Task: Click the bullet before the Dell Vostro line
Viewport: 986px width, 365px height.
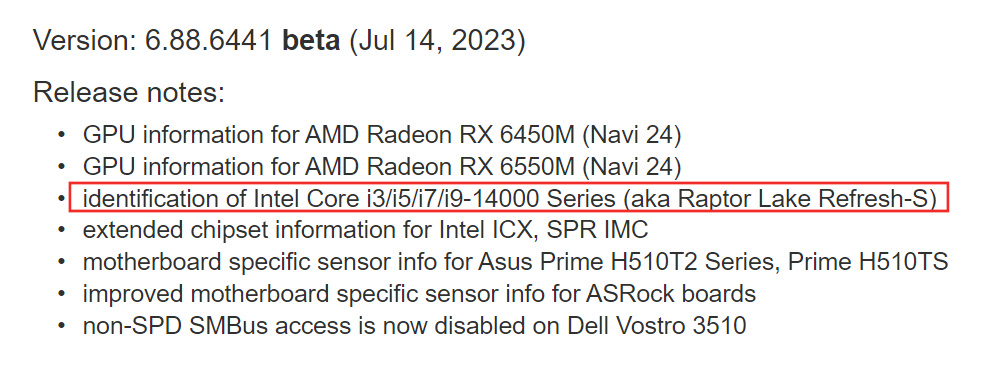Action: pyautogui.click(x=62, y=325)
